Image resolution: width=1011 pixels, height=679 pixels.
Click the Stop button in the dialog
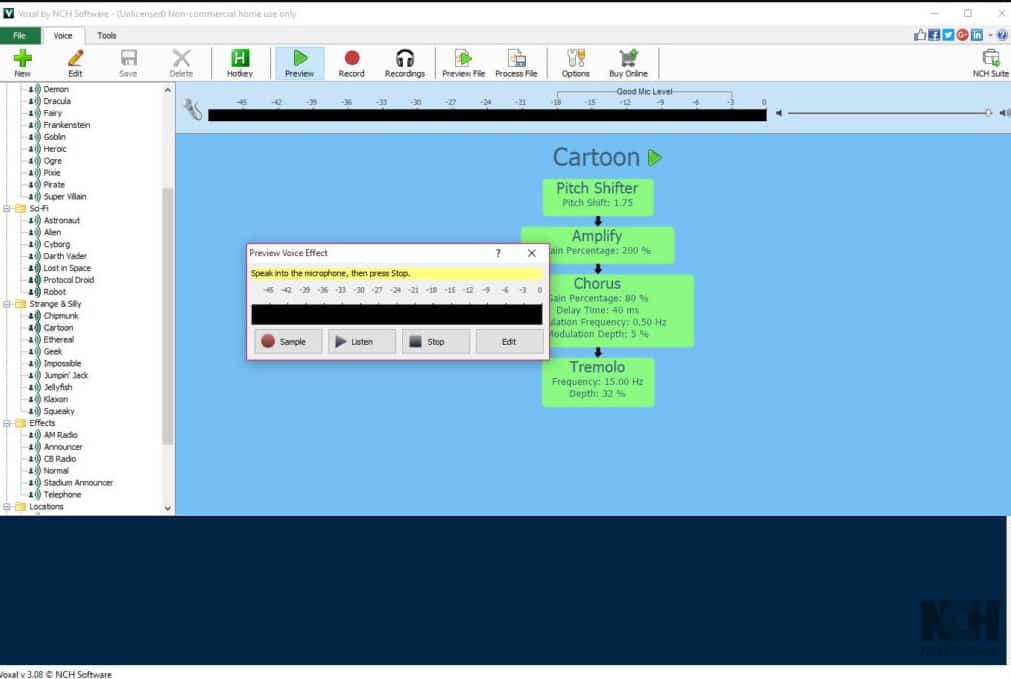[x=436, y=342]
